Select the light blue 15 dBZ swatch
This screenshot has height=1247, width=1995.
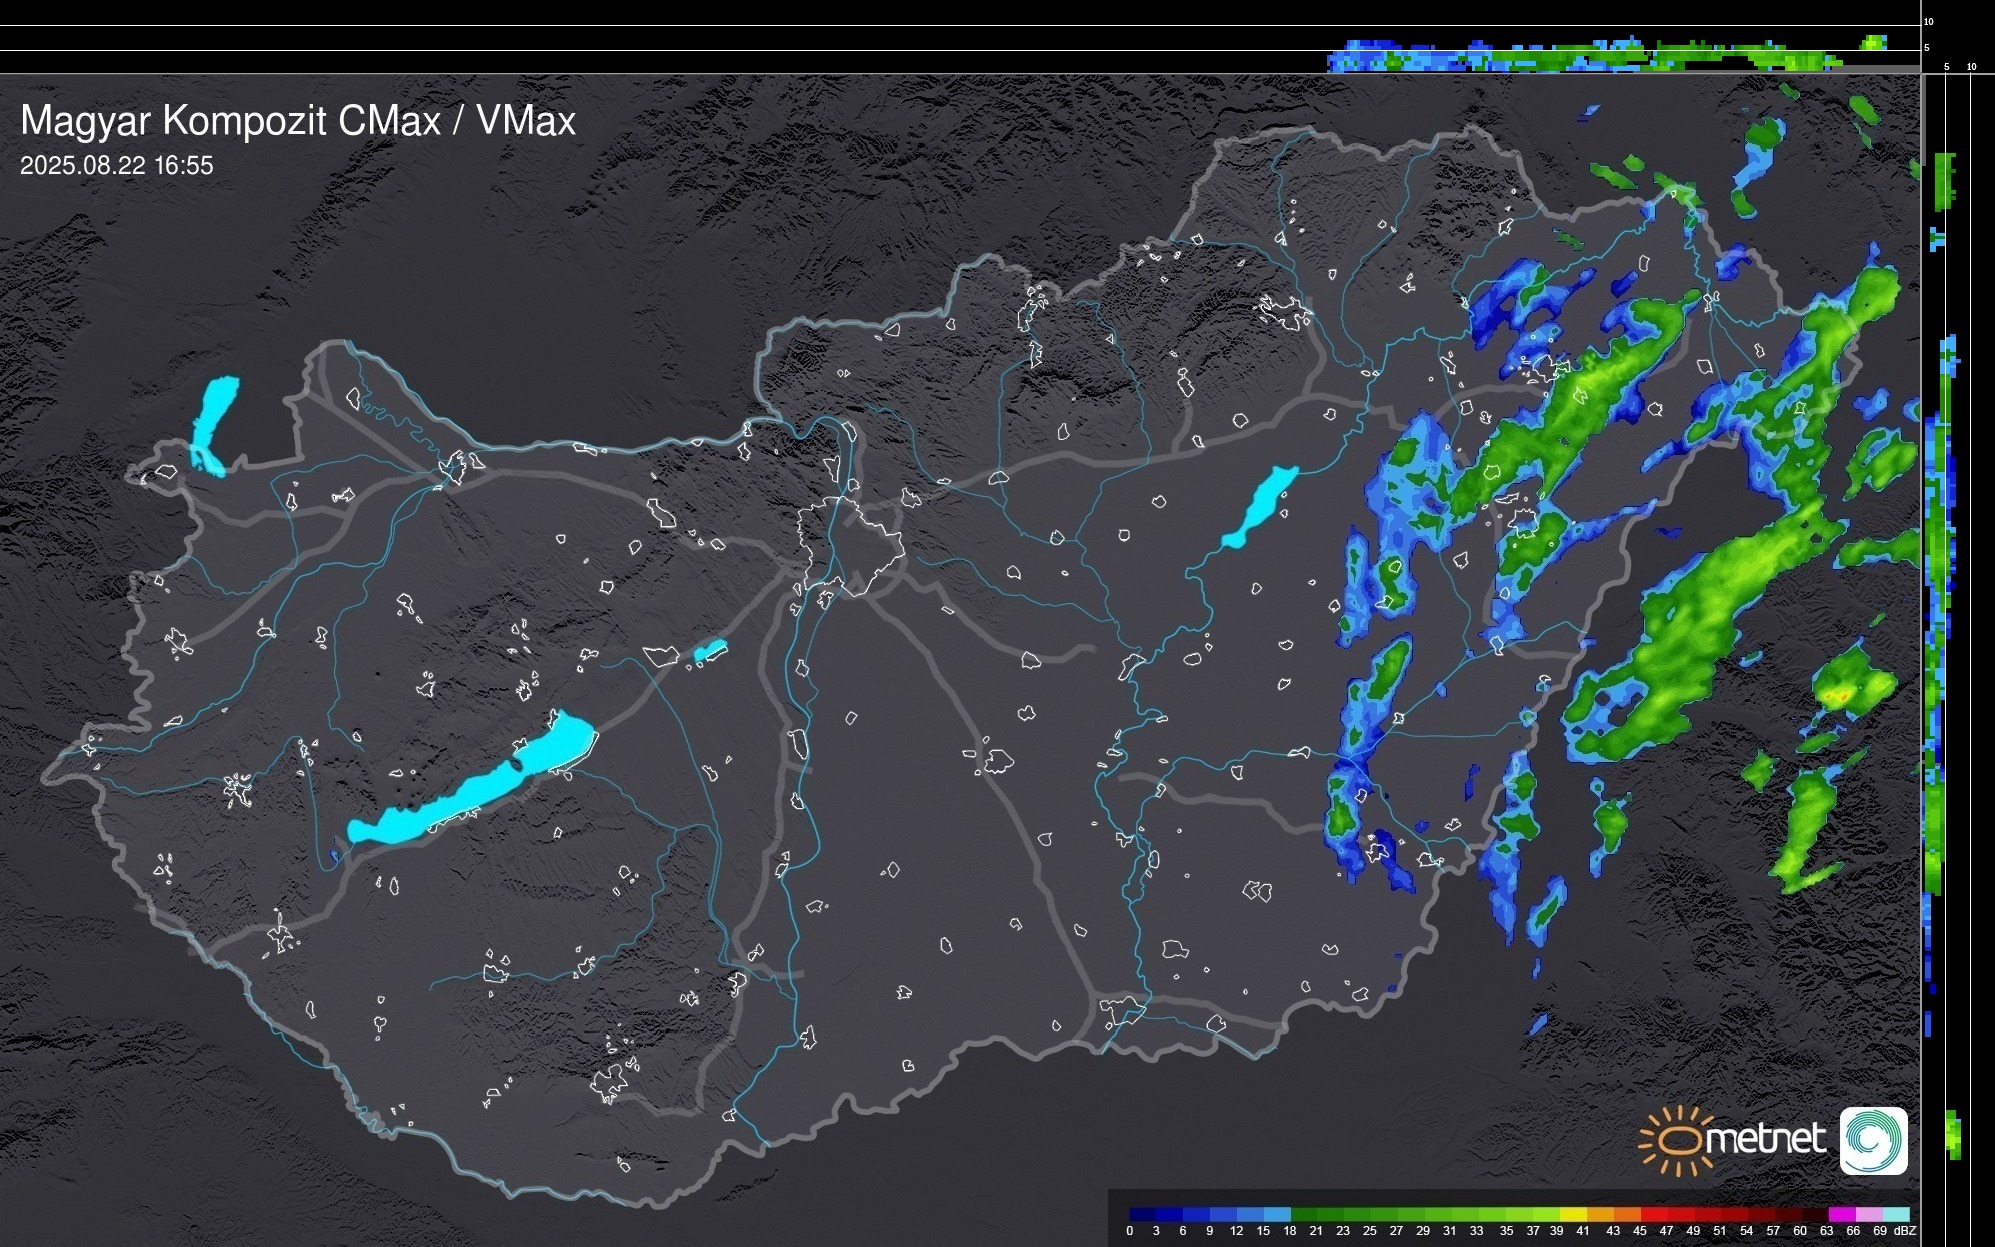click(1276, 1215)
